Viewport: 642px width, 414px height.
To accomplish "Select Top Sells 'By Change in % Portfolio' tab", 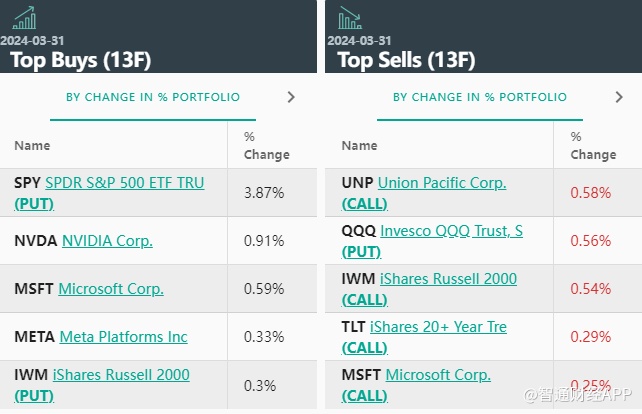I will [479, 97].
